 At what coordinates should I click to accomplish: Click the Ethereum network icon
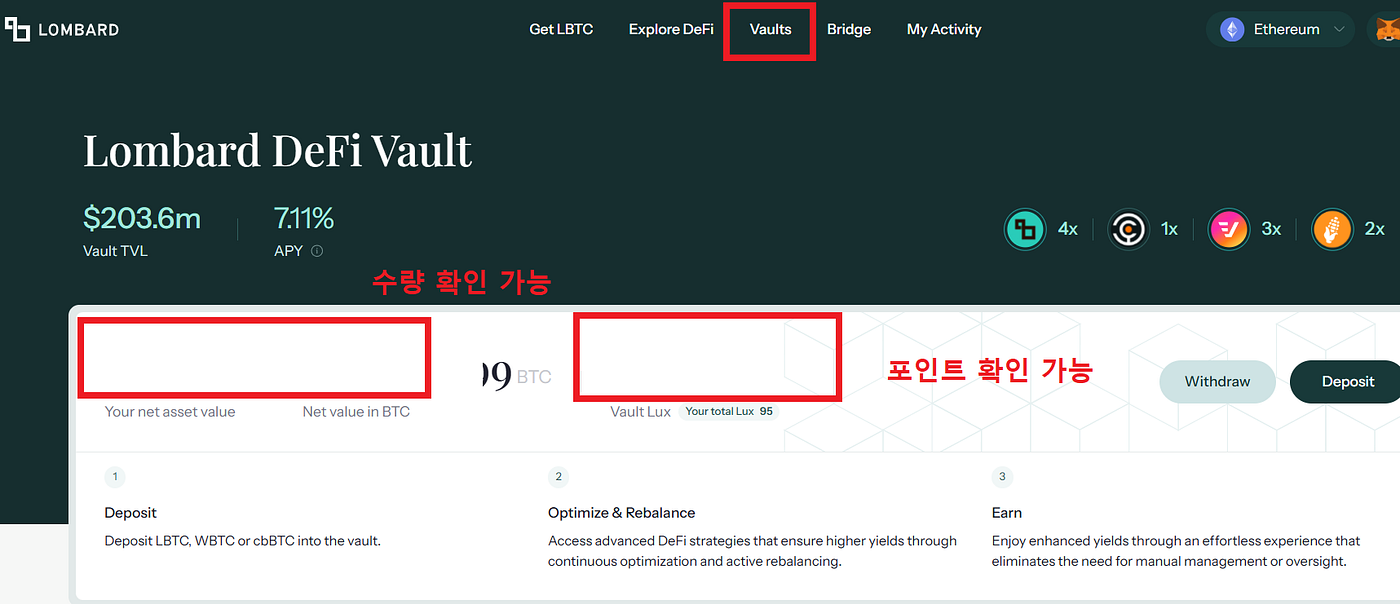pos(1232,29)
